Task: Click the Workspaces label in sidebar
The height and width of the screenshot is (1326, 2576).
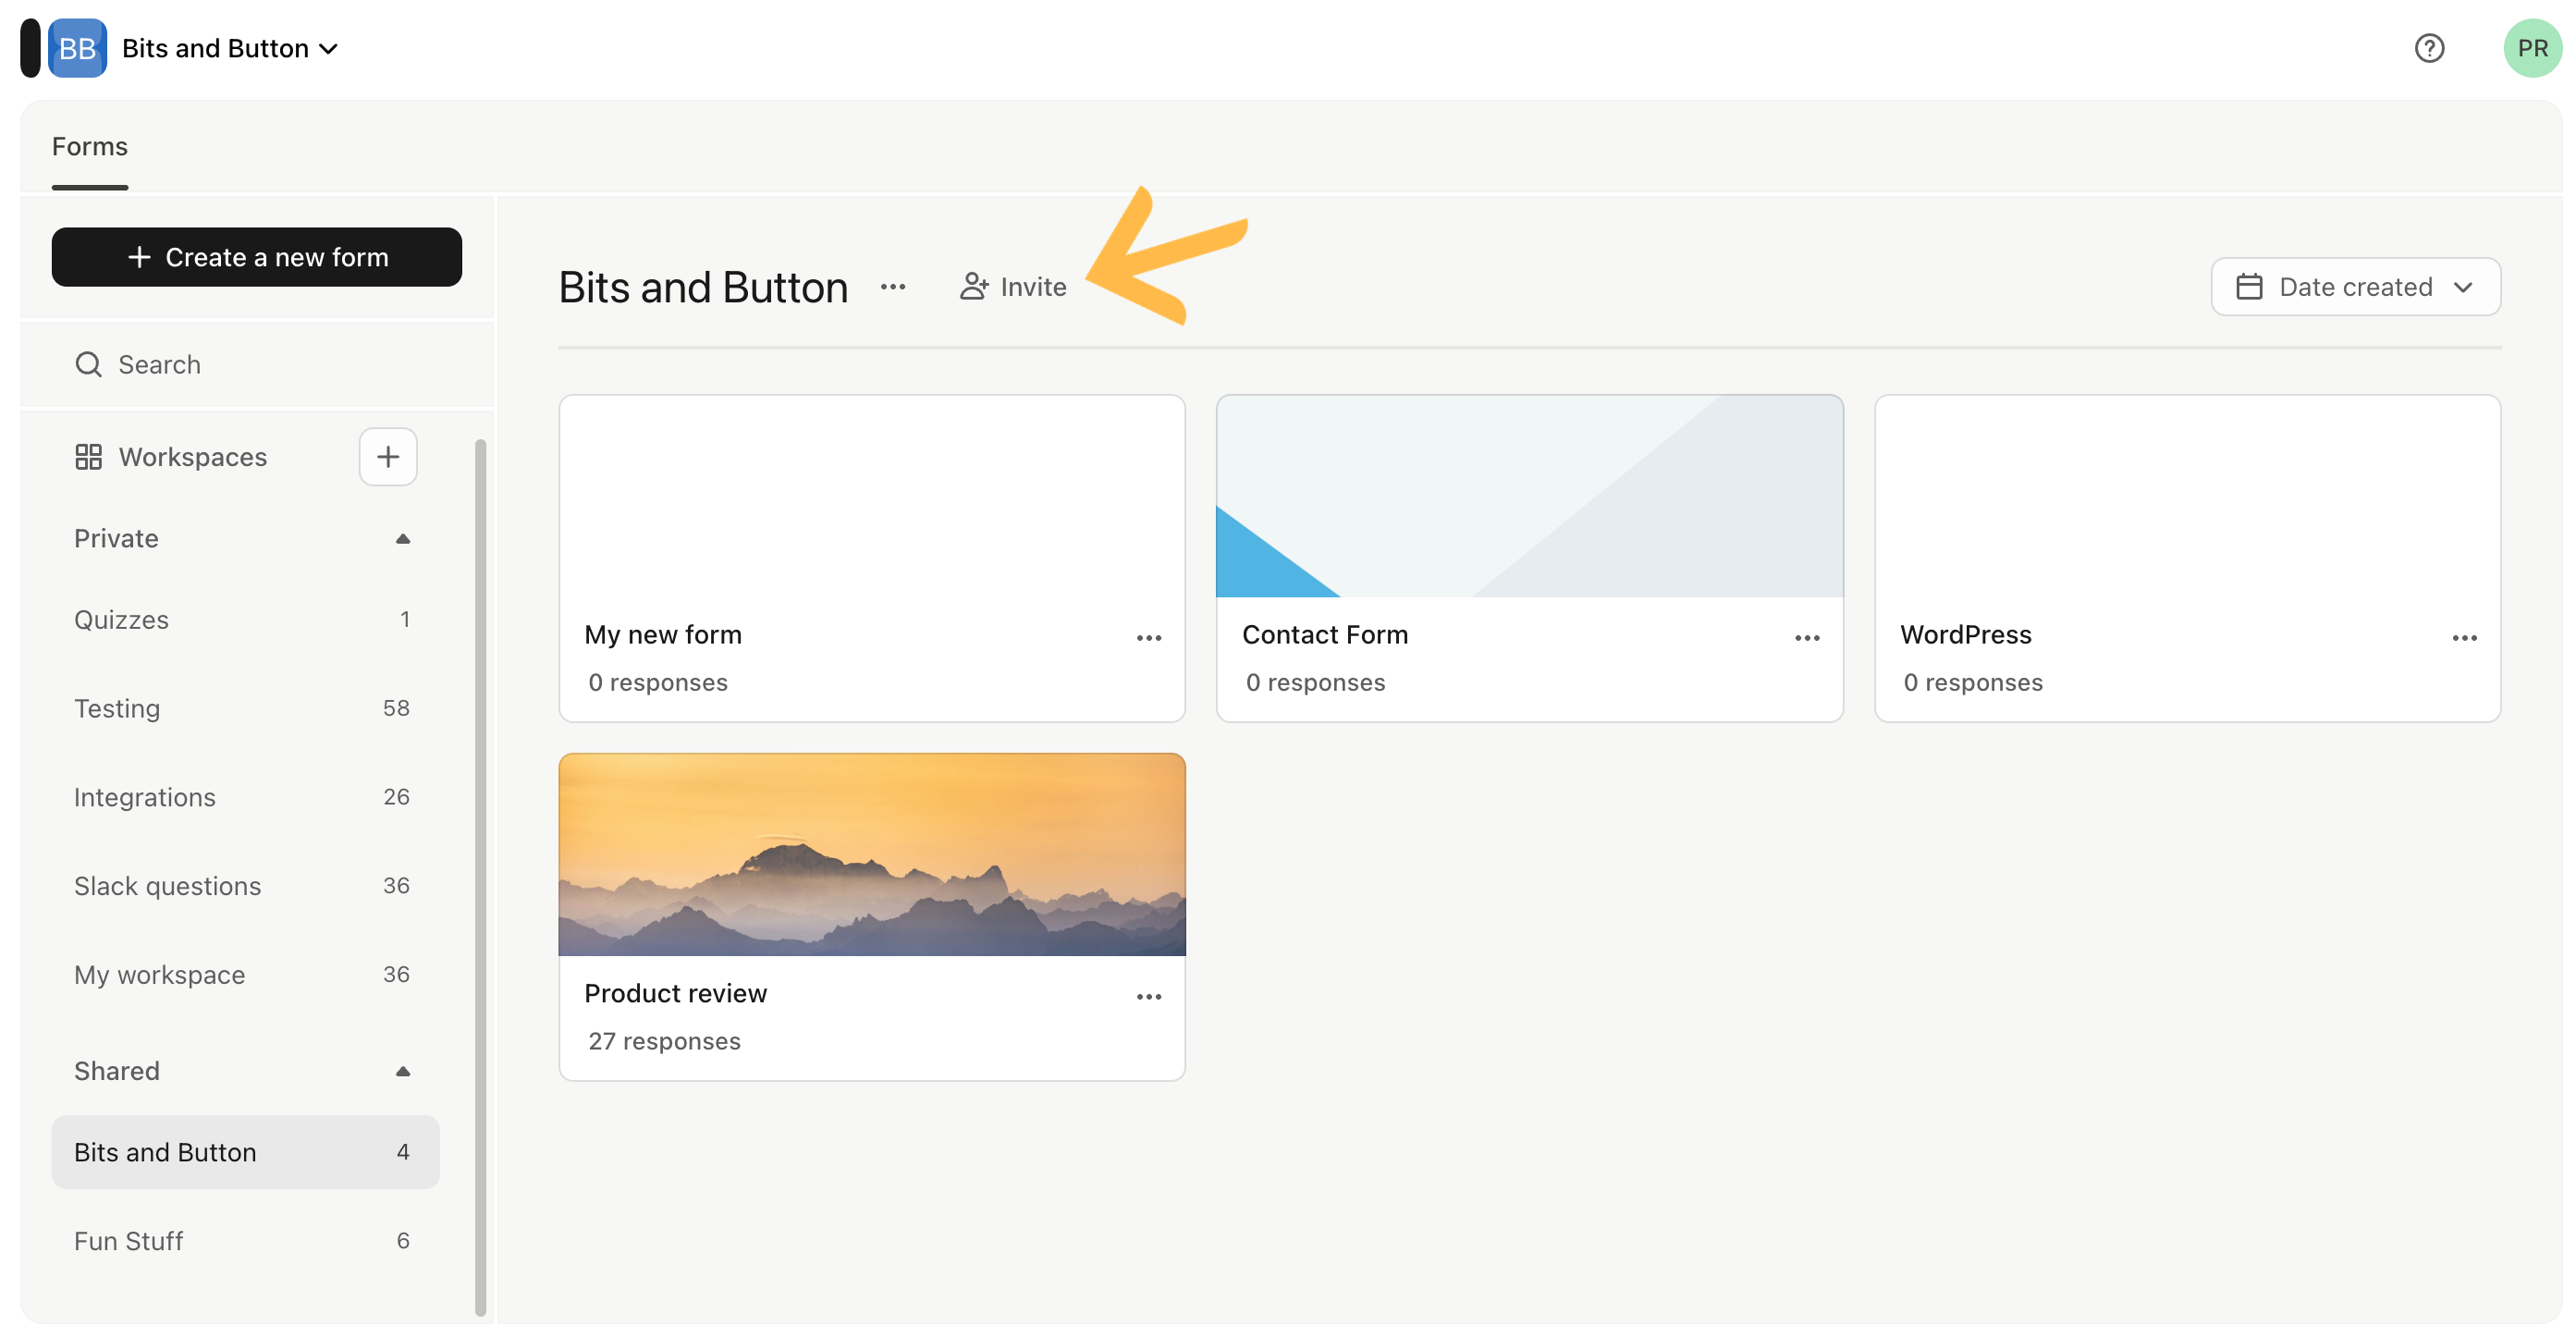Action: (193, 457)
